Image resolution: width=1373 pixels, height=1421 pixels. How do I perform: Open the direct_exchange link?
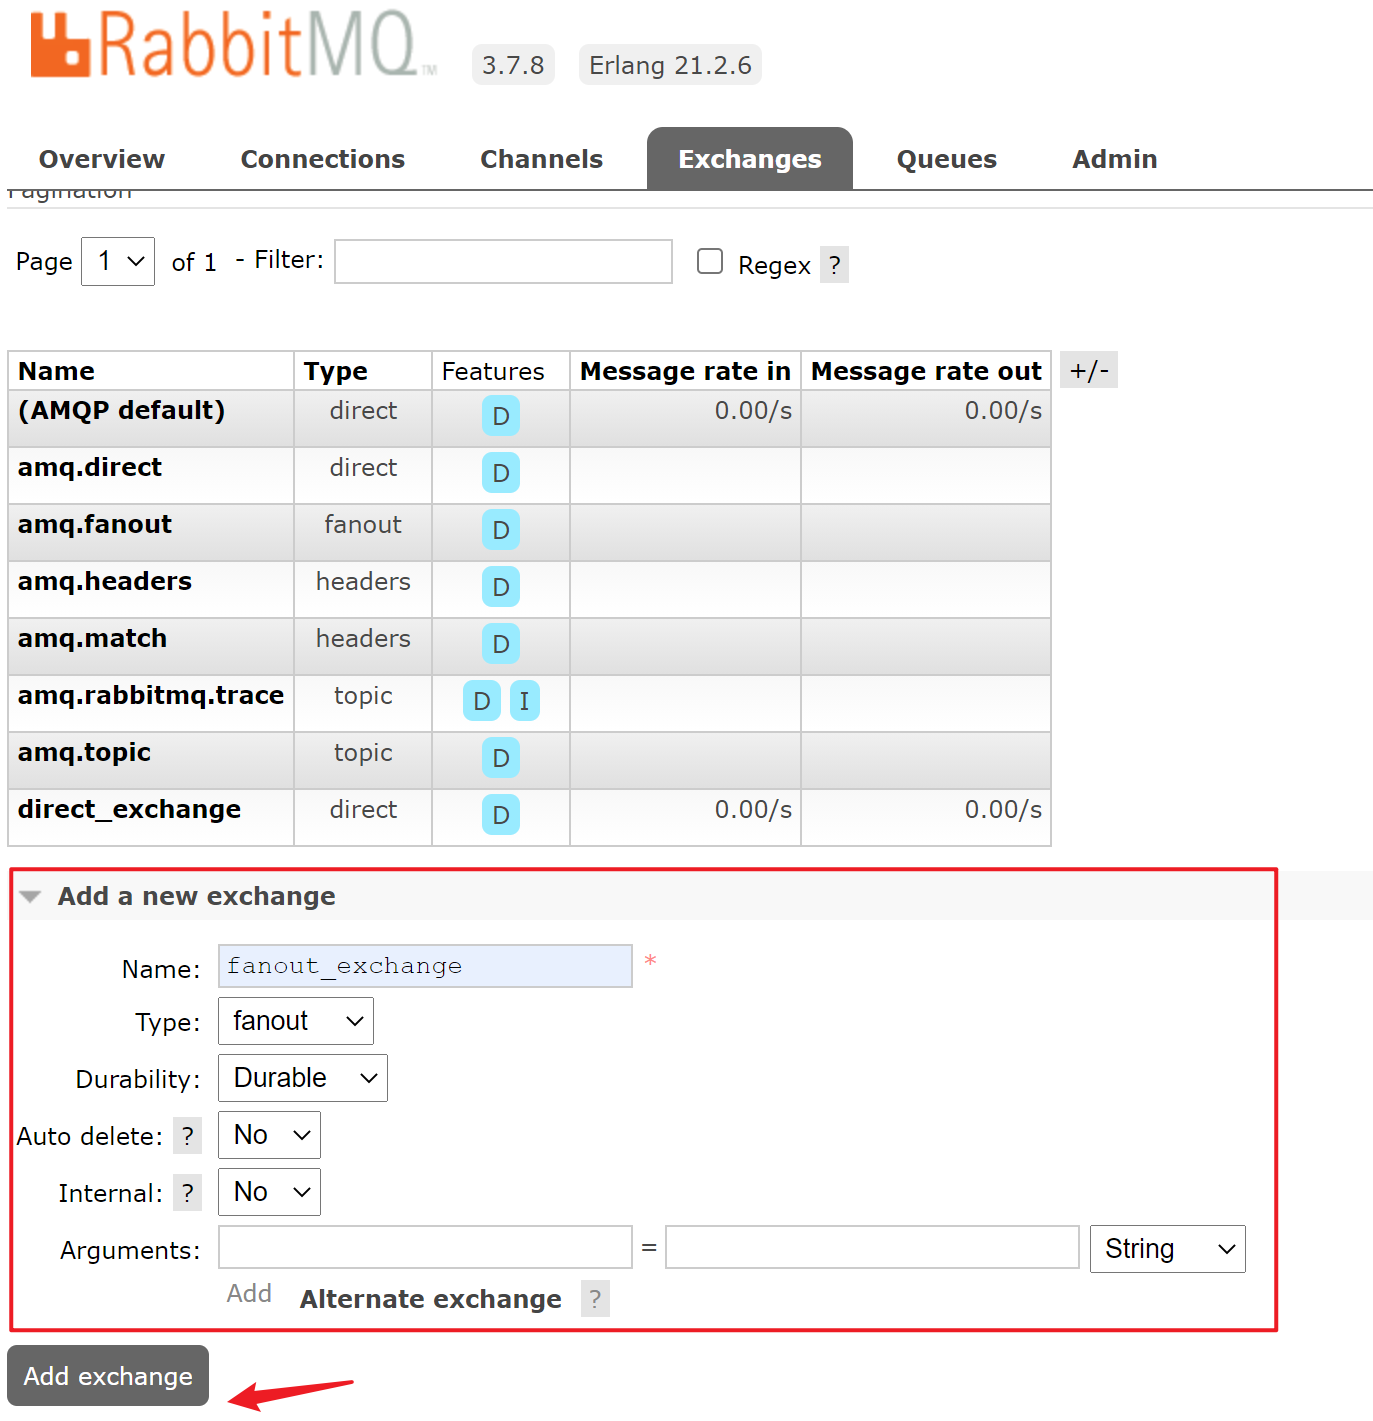129,809
